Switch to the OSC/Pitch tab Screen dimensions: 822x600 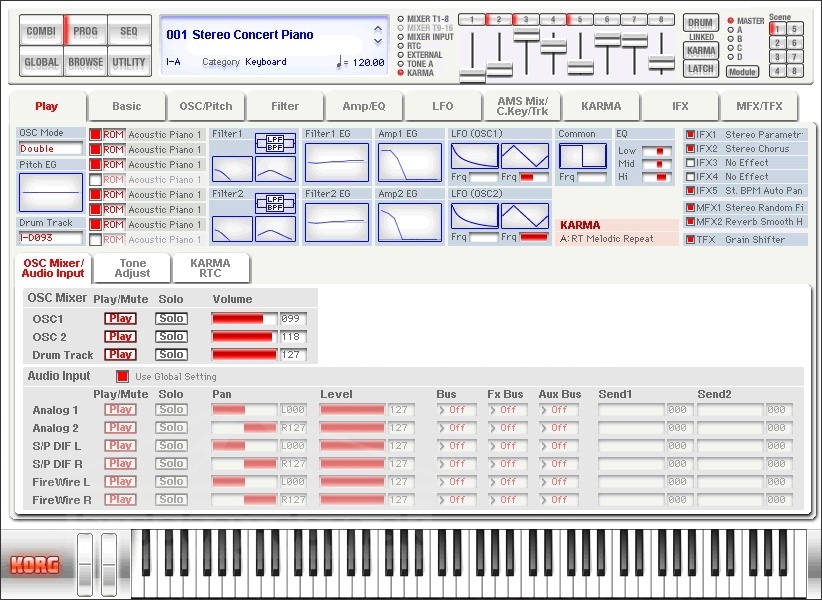coord(205,106)
